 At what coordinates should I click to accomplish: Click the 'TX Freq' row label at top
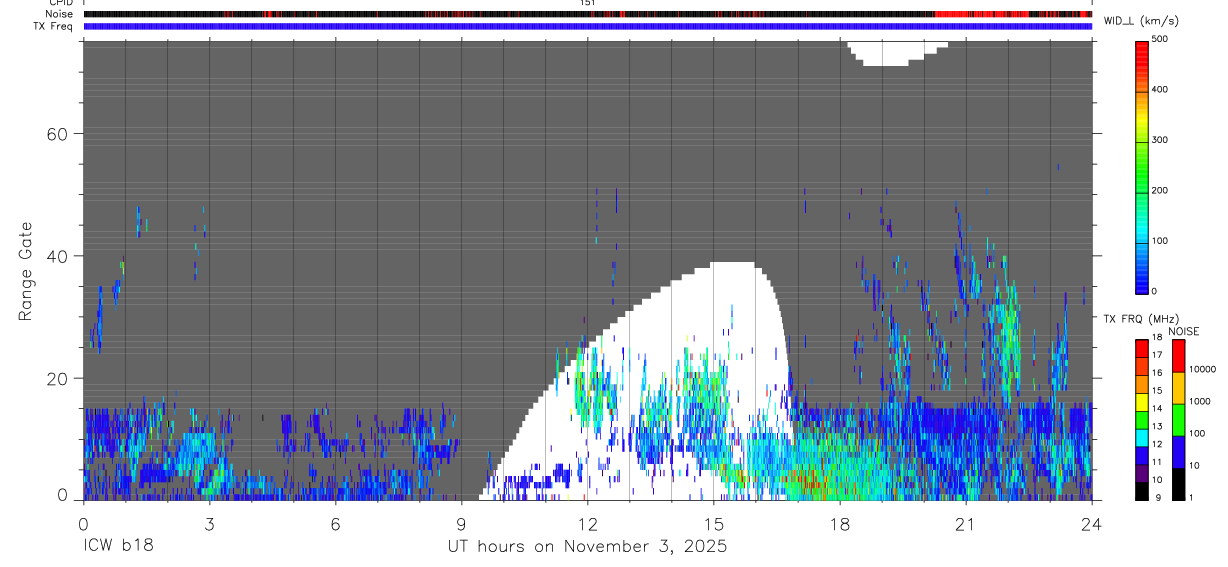[55, 26]
